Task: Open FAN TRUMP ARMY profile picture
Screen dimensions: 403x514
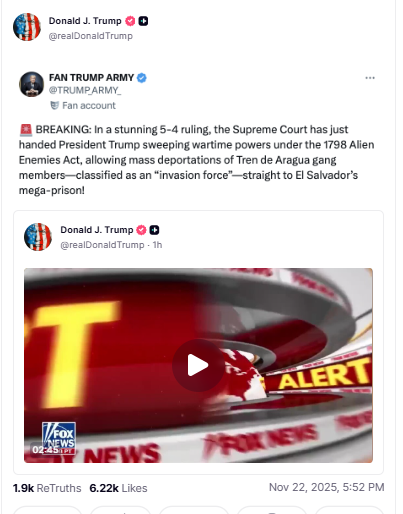Action: 31,84
